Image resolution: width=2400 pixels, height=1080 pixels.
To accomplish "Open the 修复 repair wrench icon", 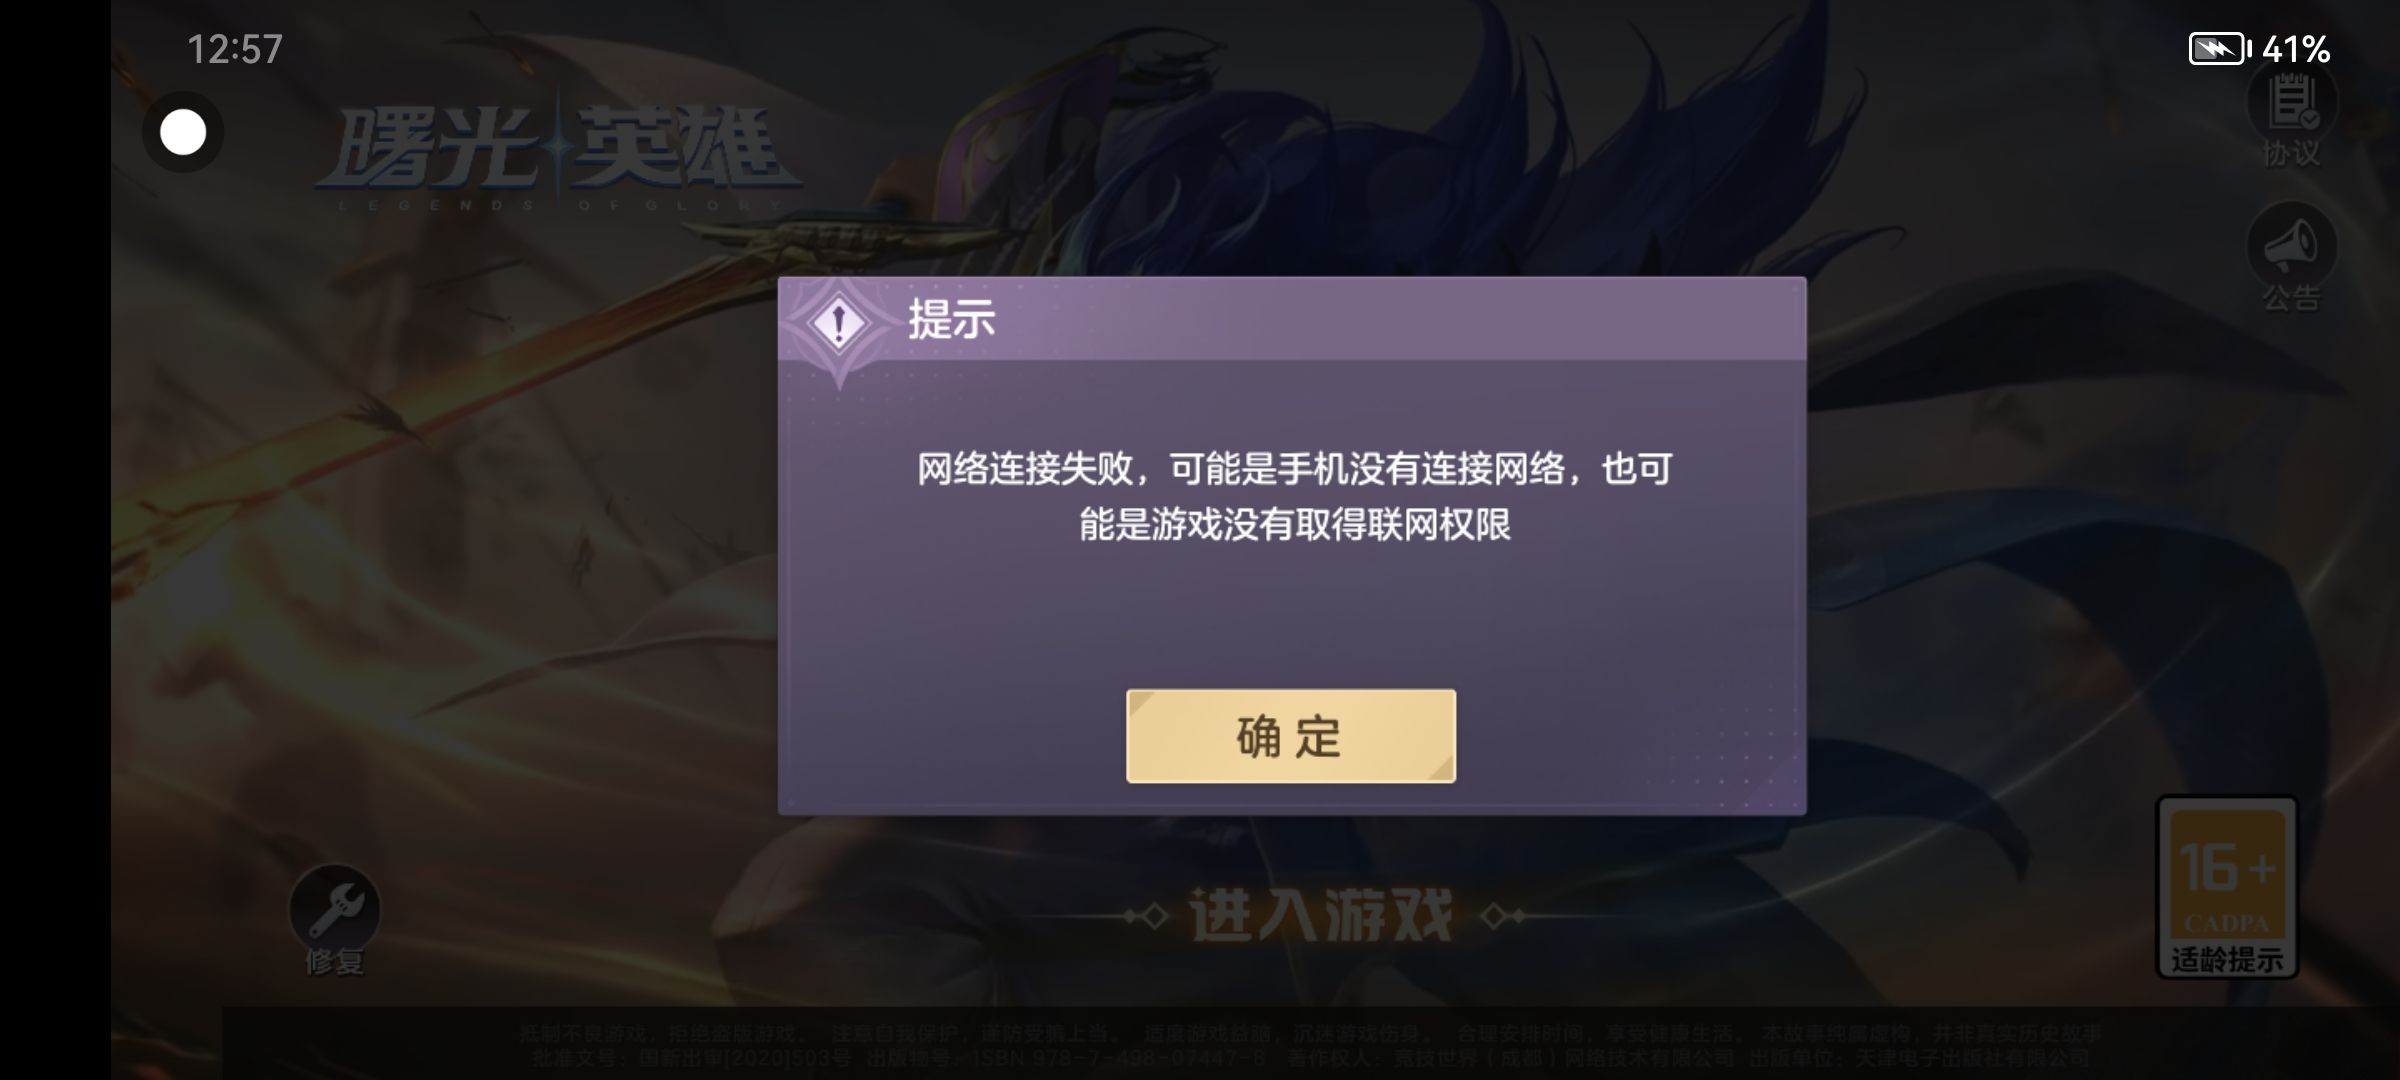I will [x=334, y=908].
